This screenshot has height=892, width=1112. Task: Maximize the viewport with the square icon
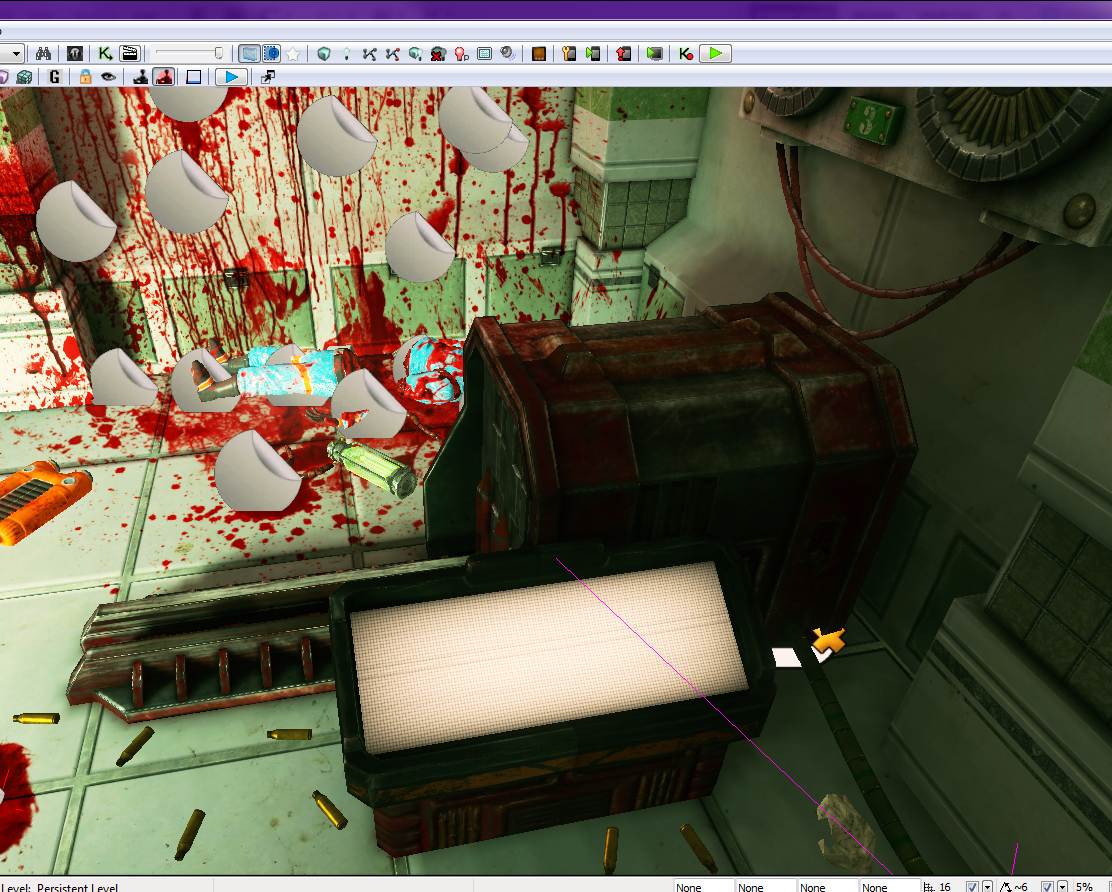coord(194,77)
